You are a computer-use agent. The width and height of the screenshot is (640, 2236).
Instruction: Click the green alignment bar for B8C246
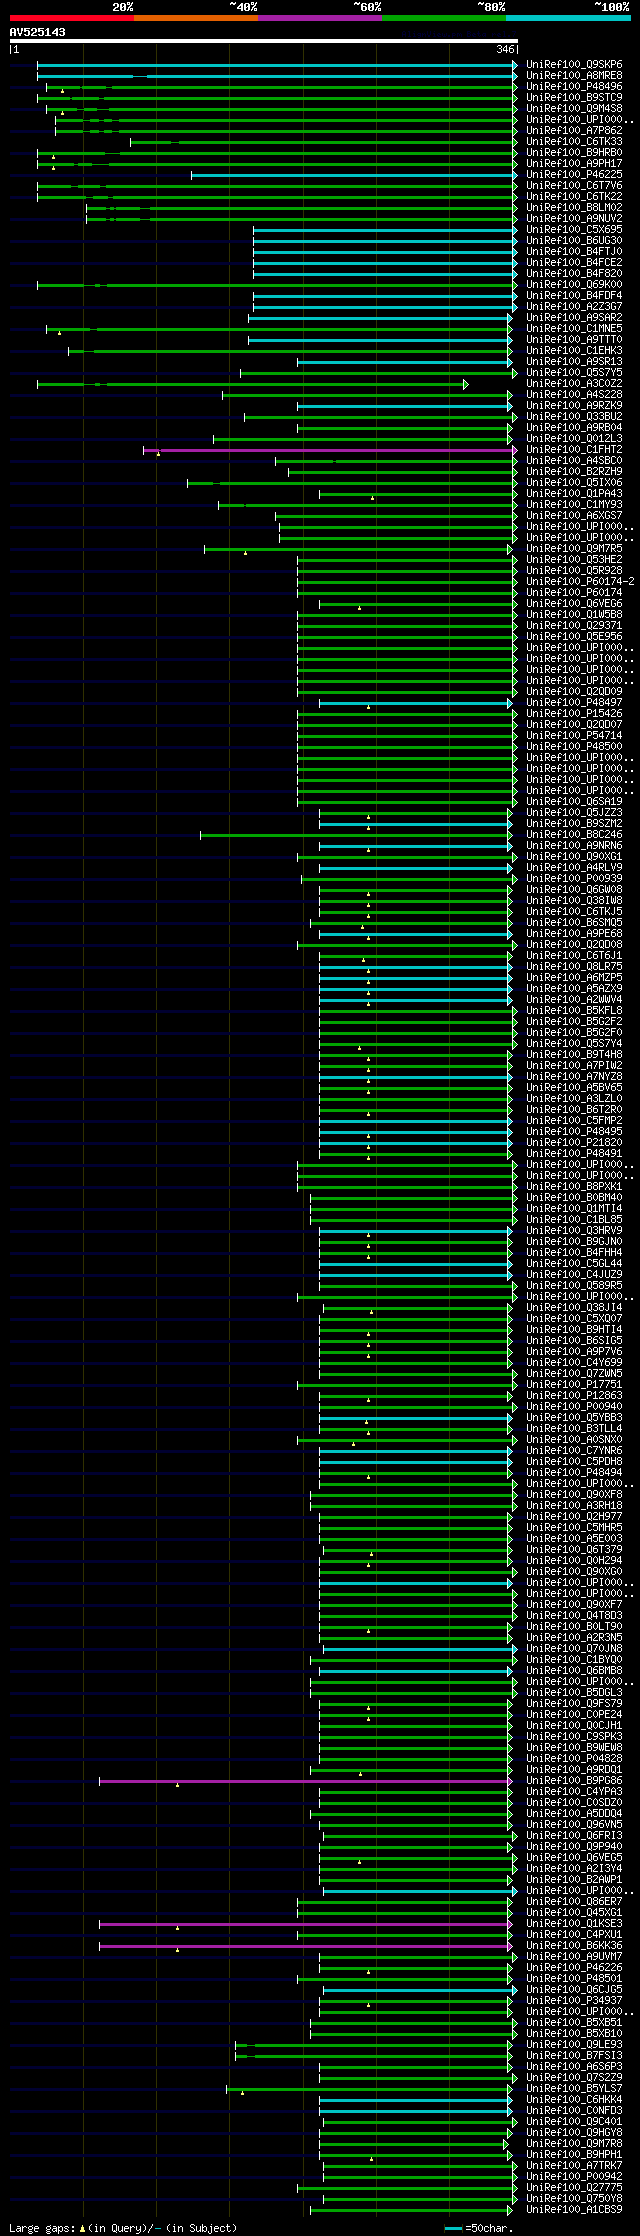click(356, 835)
